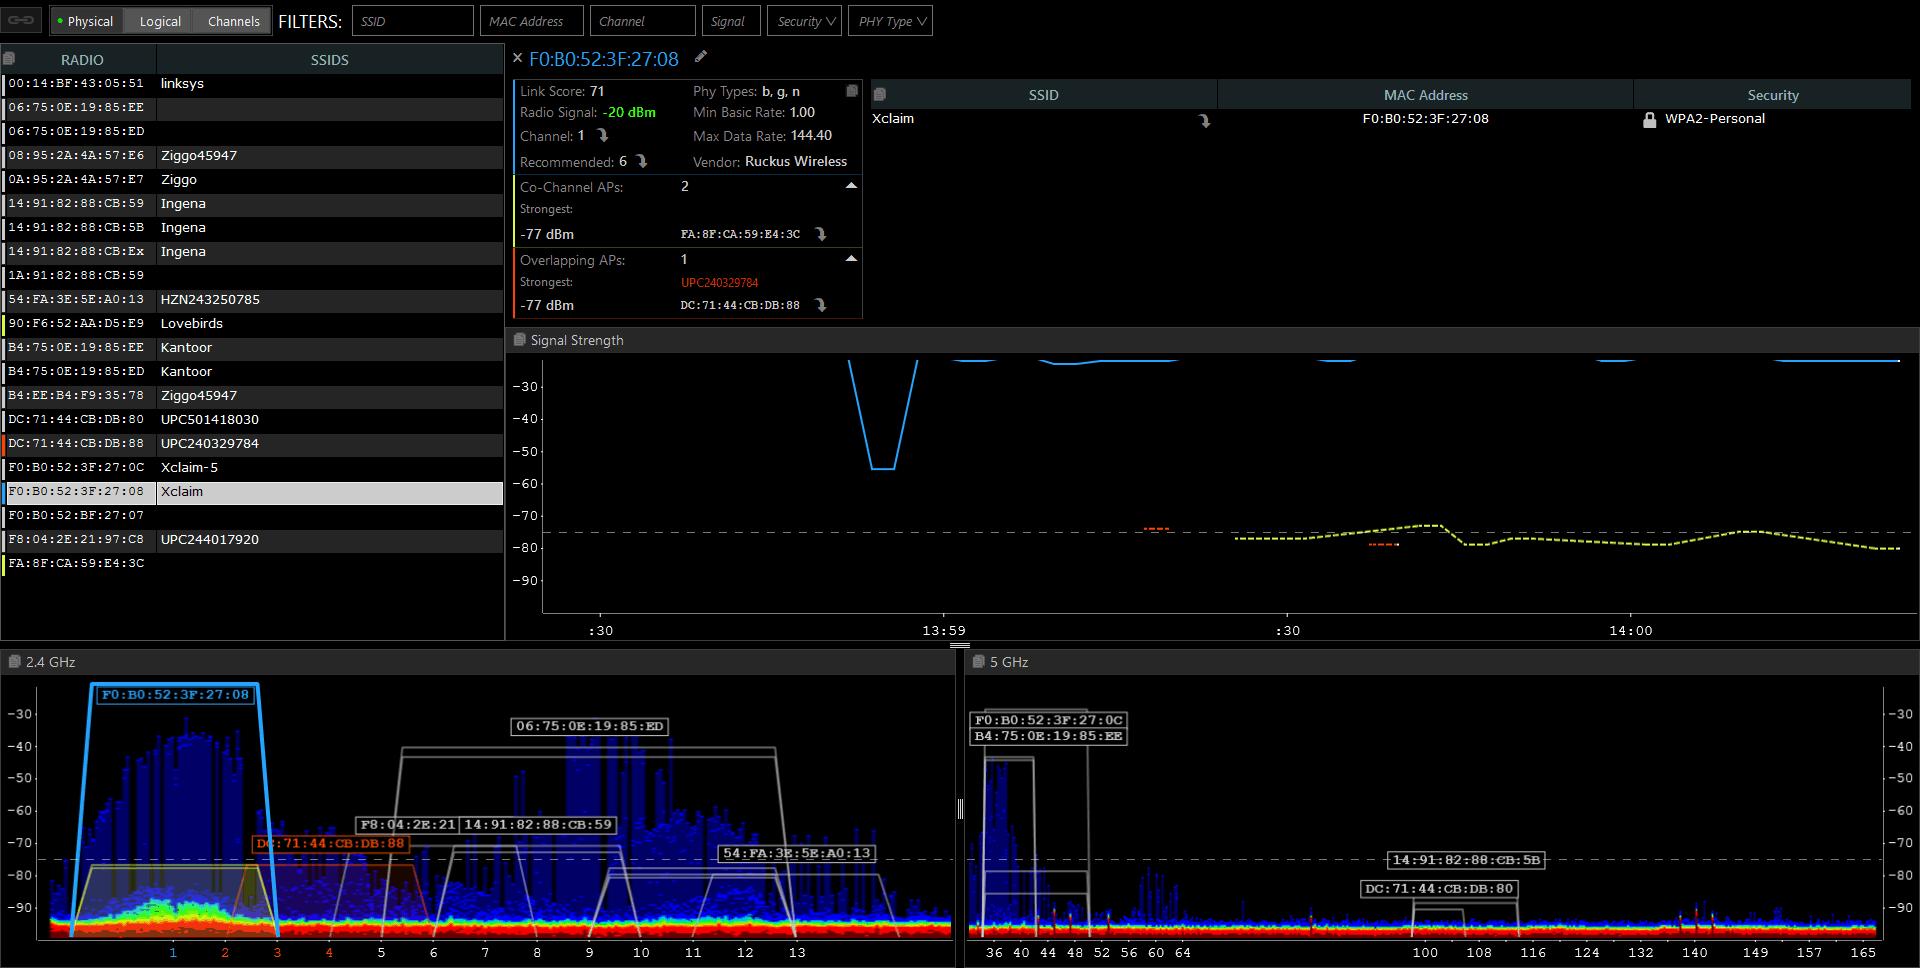1920x968 pixels.
Task: Open the Security filter dropdown
Action: click(804, 21)
